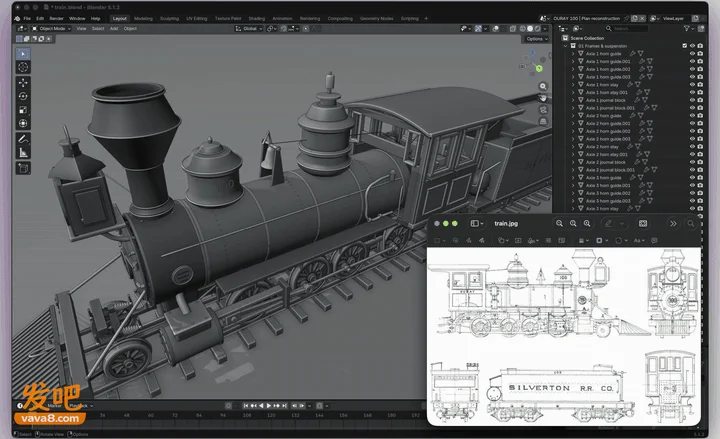
Task: Click Preview text style Aa tool
Action: [638, 240]
